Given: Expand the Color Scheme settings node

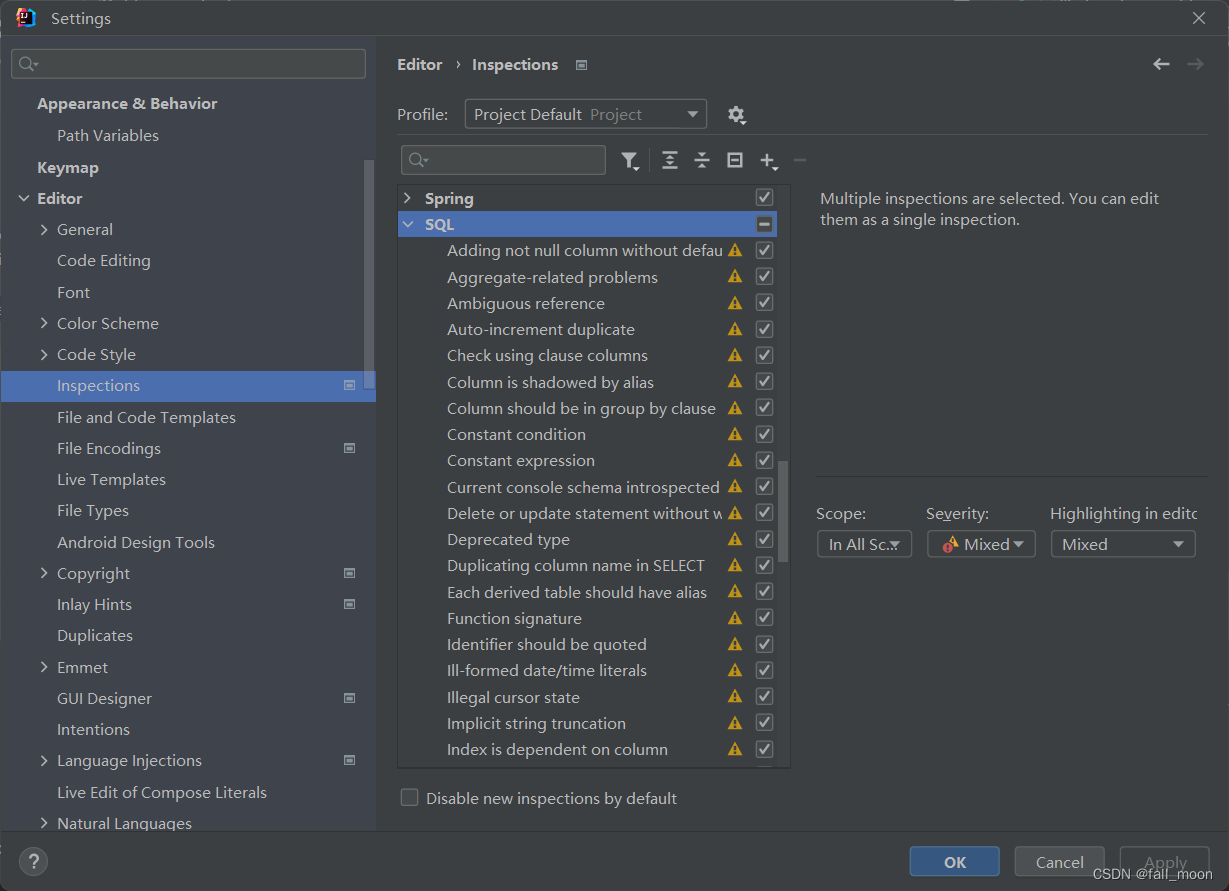Looking at the screenshot, I should pos(44,323).
